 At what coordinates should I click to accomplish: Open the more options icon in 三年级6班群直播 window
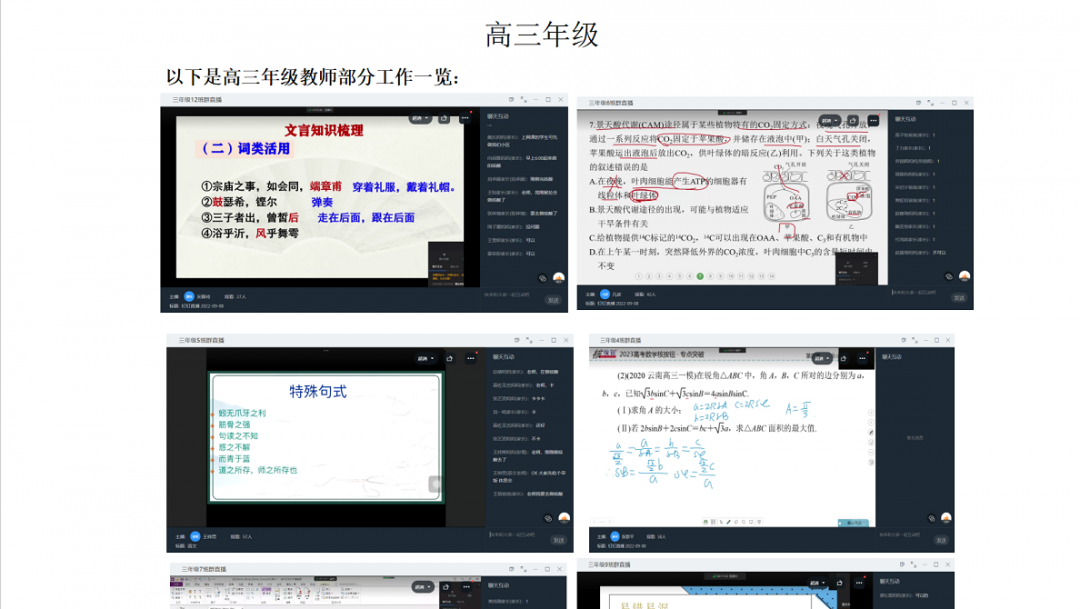click(873, 121)
